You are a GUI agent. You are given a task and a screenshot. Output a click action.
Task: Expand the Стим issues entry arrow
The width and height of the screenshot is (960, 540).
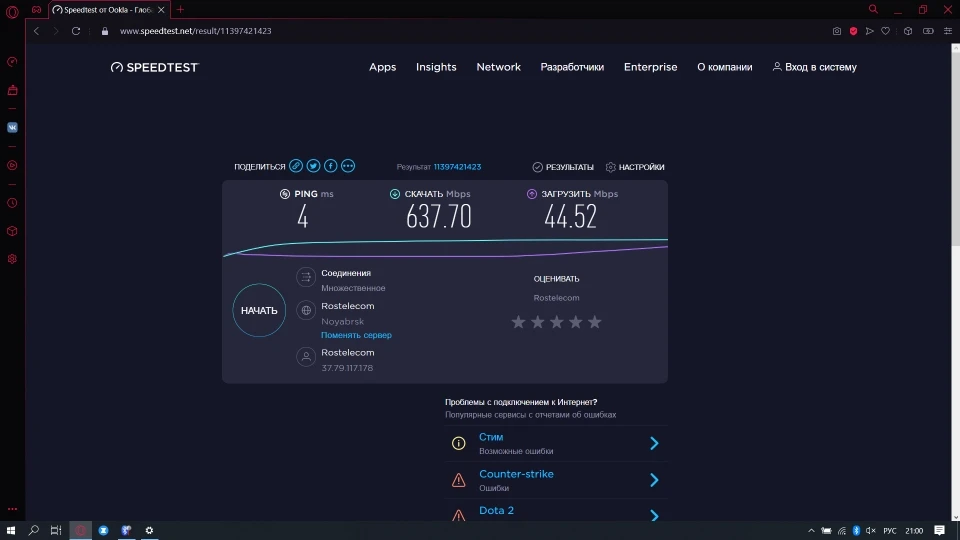point(654,443)
